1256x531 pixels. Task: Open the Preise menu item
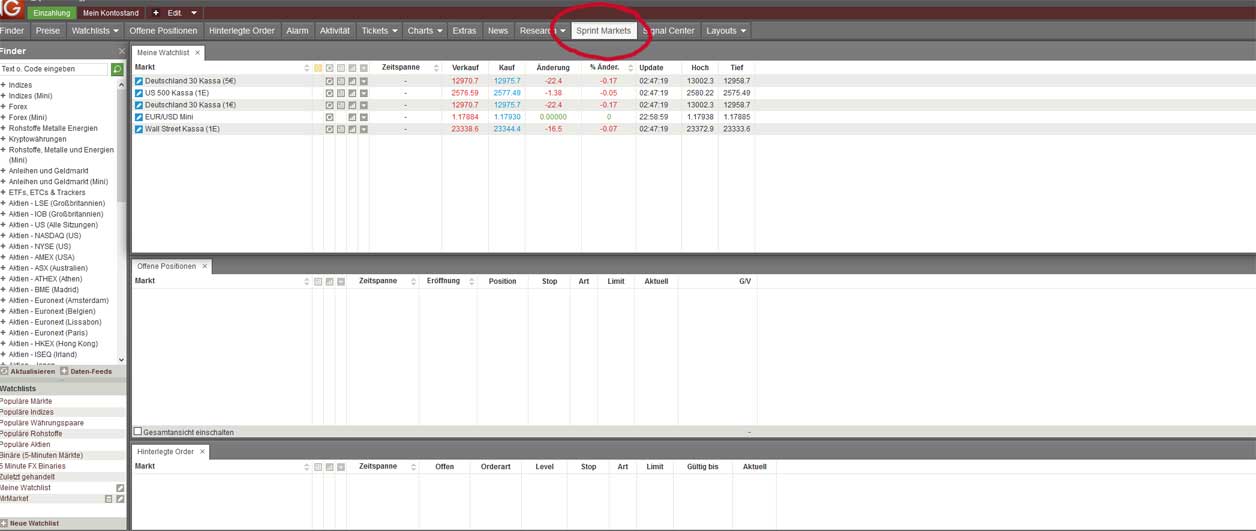(x=48, y=31)
